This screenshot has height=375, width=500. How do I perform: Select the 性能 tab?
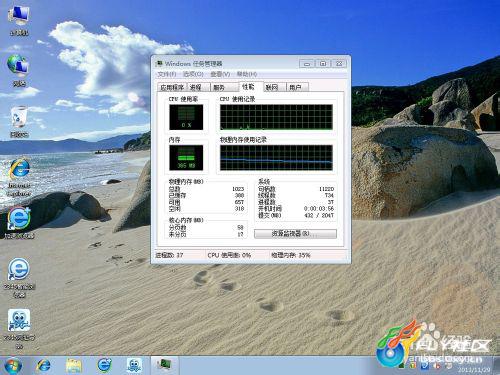[251, 87]
